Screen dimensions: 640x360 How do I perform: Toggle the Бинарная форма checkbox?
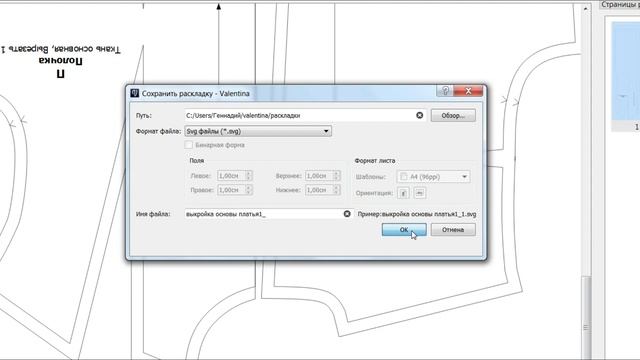(x=189, y=145)
